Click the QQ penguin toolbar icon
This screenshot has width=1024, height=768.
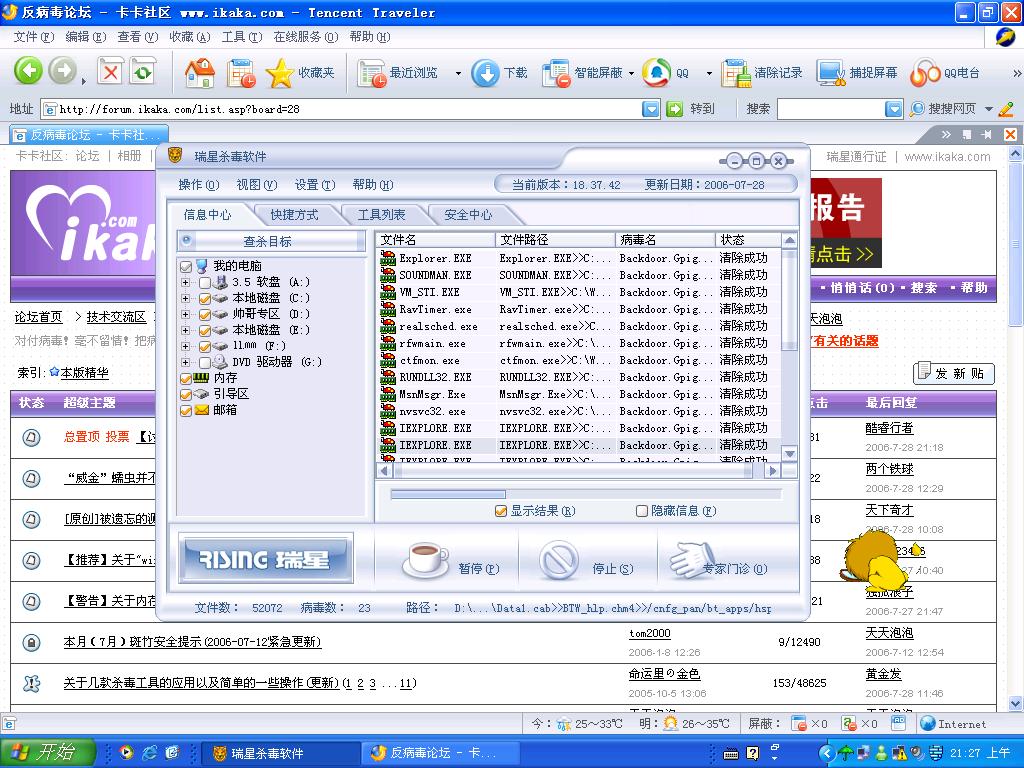[x=656, y=72]
